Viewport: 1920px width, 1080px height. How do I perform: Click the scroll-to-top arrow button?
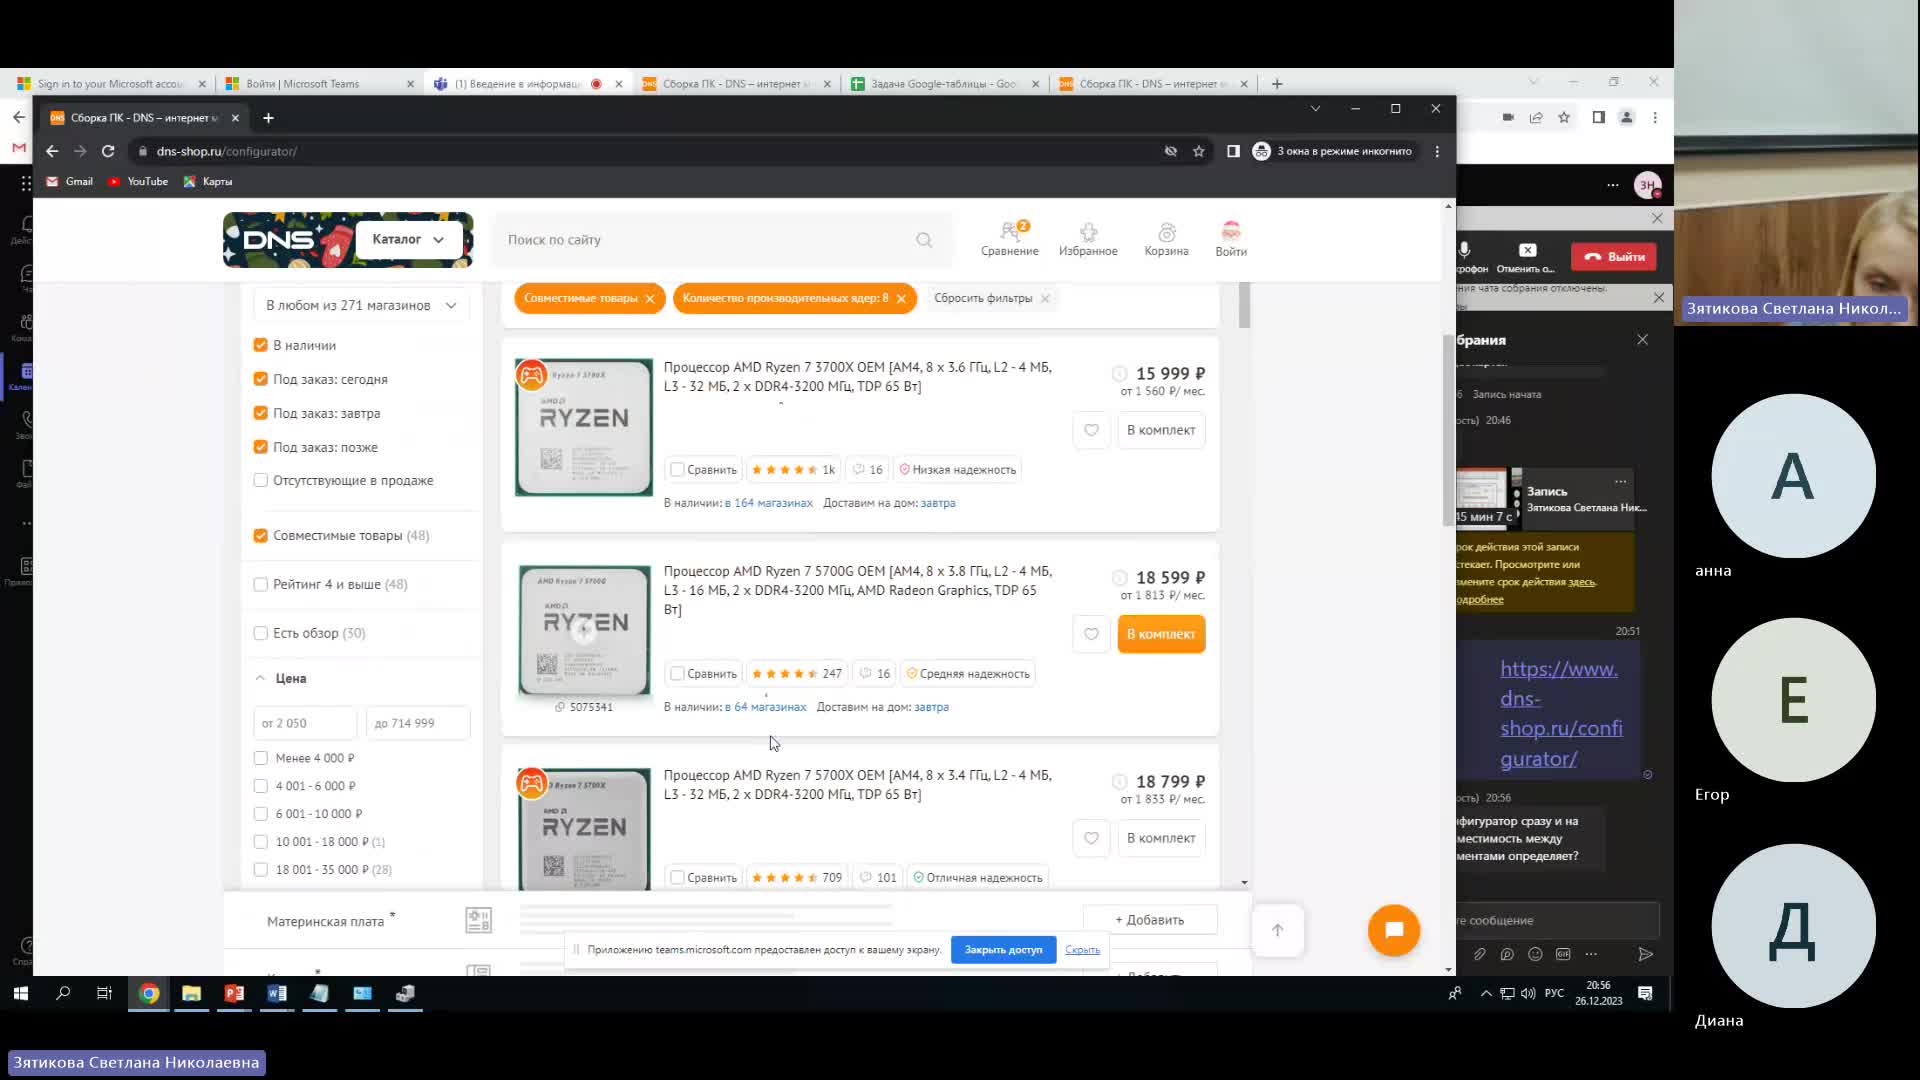coord(1277,930)
